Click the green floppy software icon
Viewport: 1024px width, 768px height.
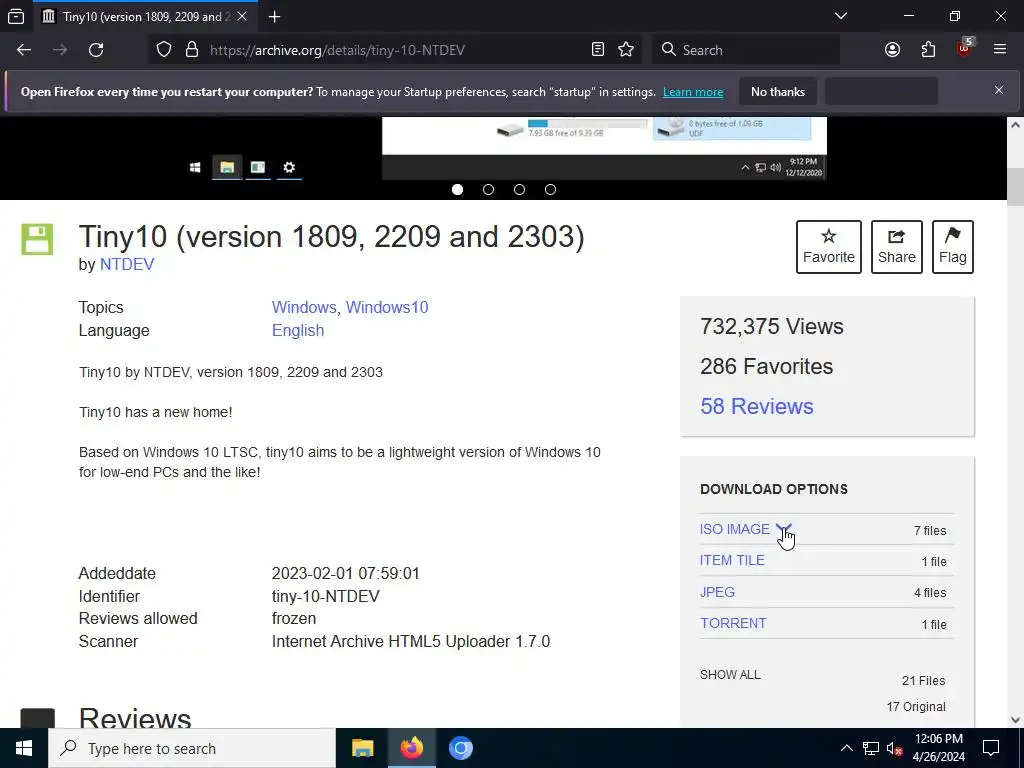point(37,239)
